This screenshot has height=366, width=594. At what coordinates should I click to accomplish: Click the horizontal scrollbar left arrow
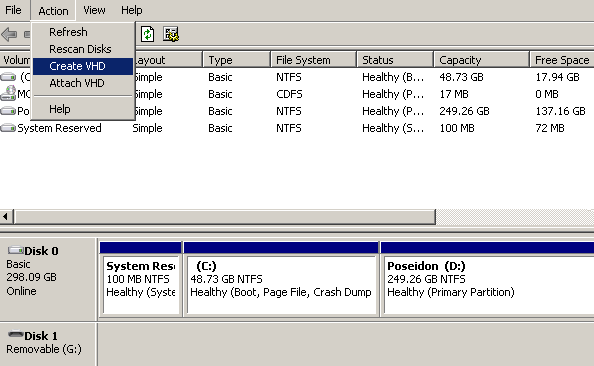coord(5,217)
